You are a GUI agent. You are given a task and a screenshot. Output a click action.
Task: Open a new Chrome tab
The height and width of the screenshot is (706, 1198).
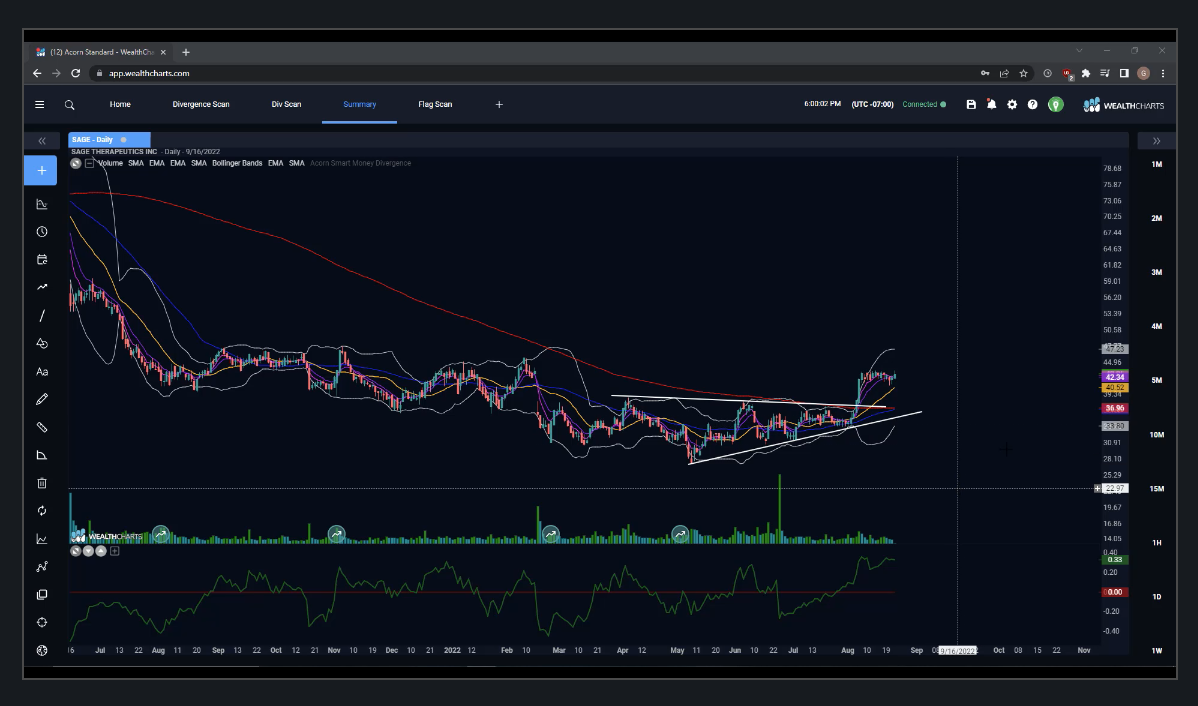[186, 52]
